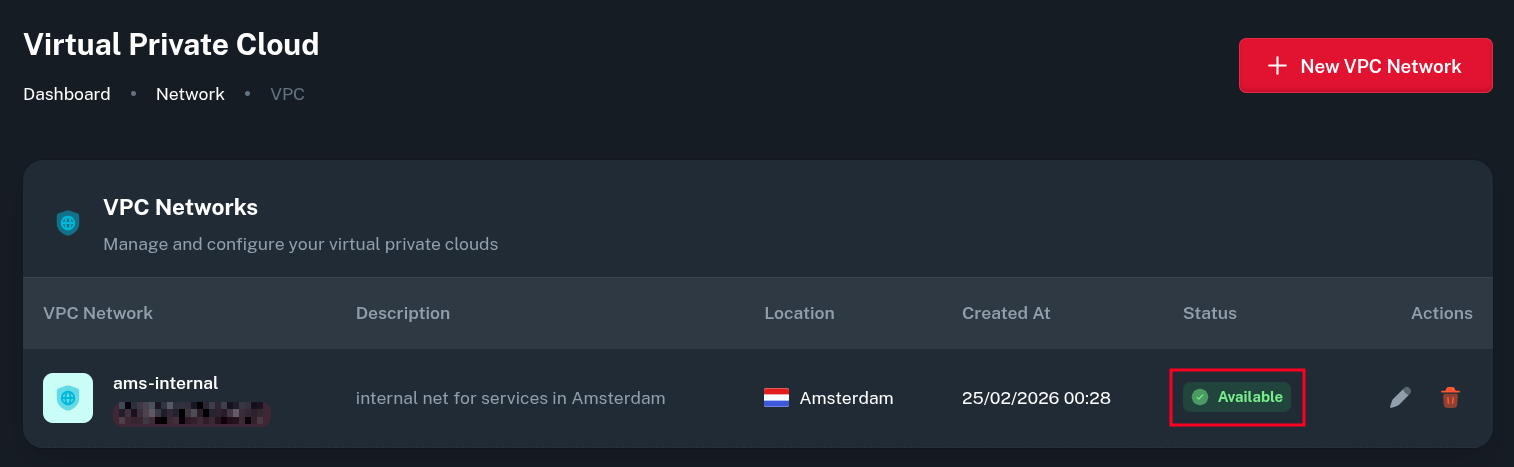Click the plus icon on New VPC Network
Image resolution: width=1514 pixels, height=467 pixels.
click(1277, 66)
